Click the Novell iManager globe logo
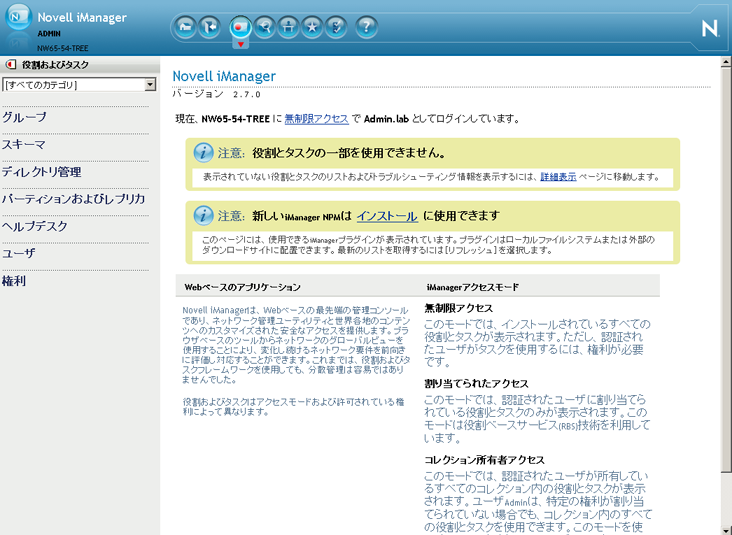This screenshot has width=732, height=535. (x=18, y=17)
